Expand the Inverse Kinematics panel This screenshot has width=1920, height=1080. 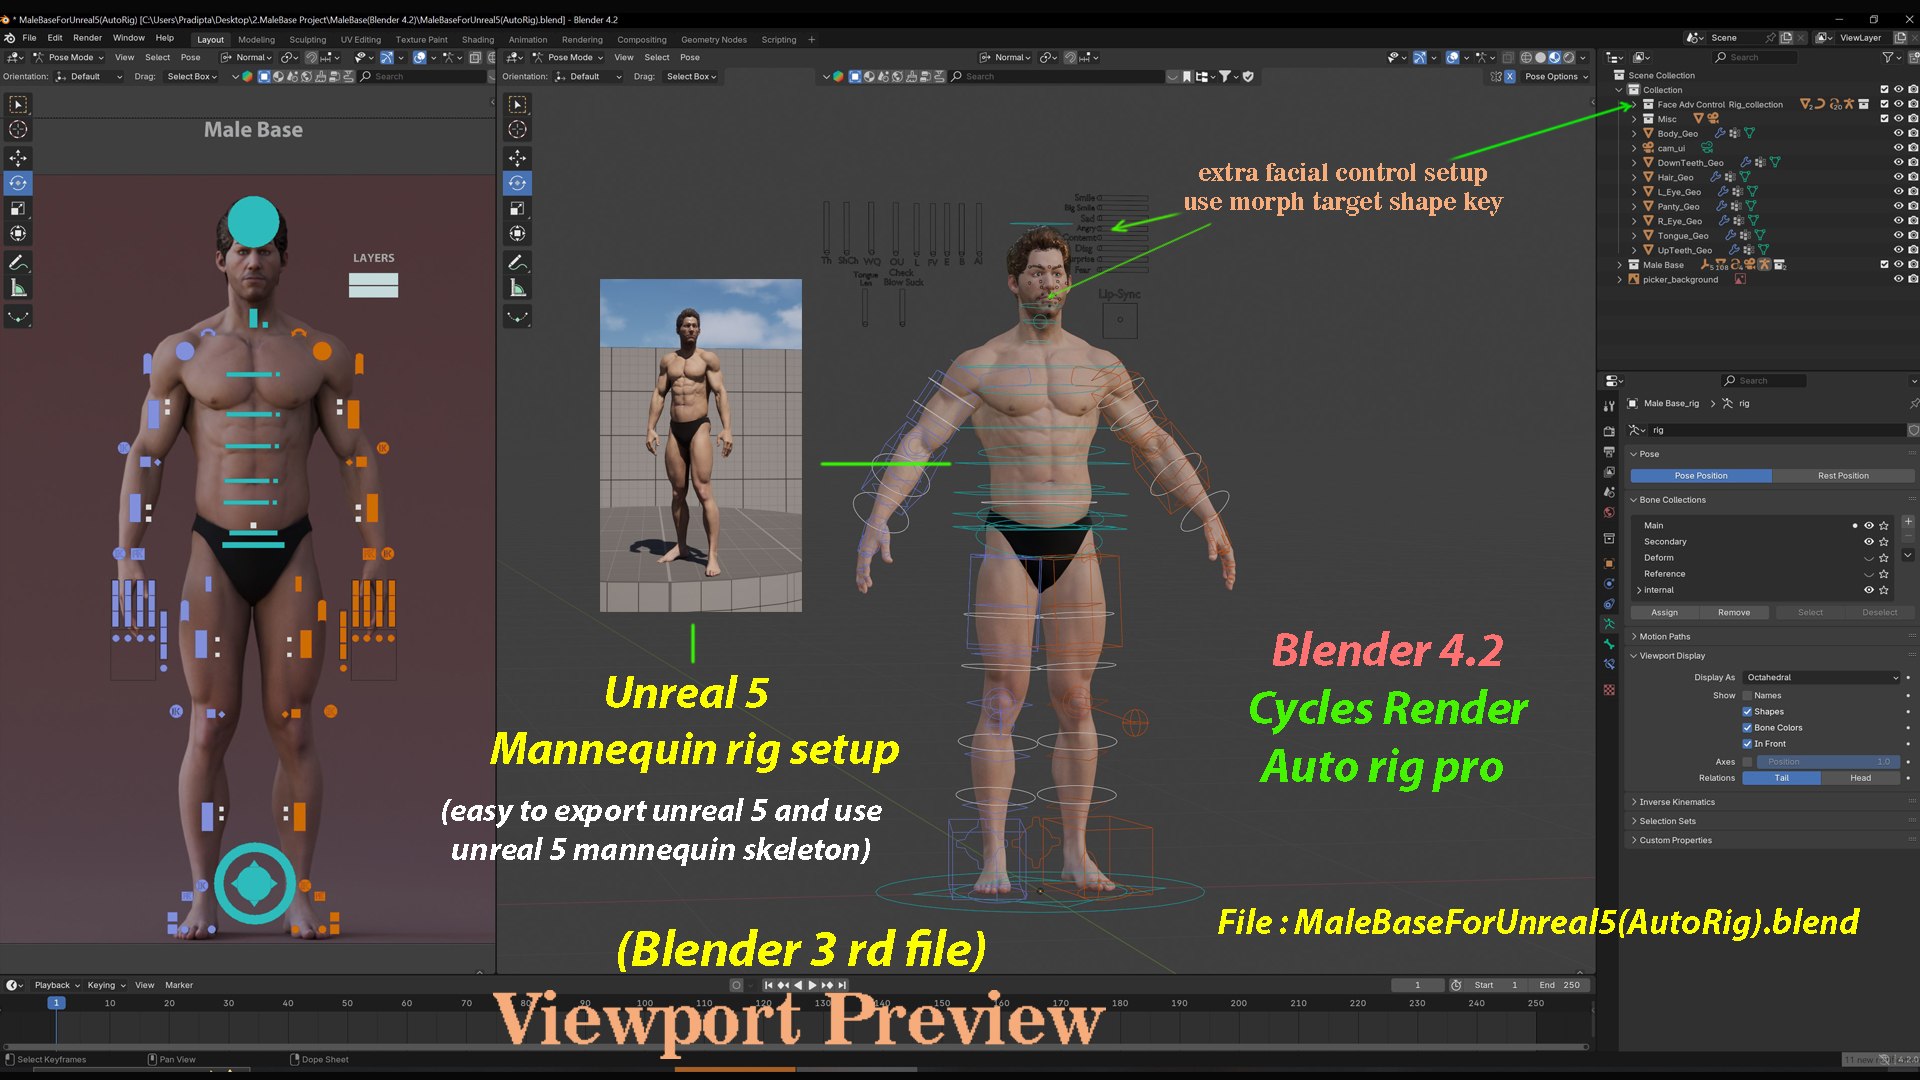1676,802
